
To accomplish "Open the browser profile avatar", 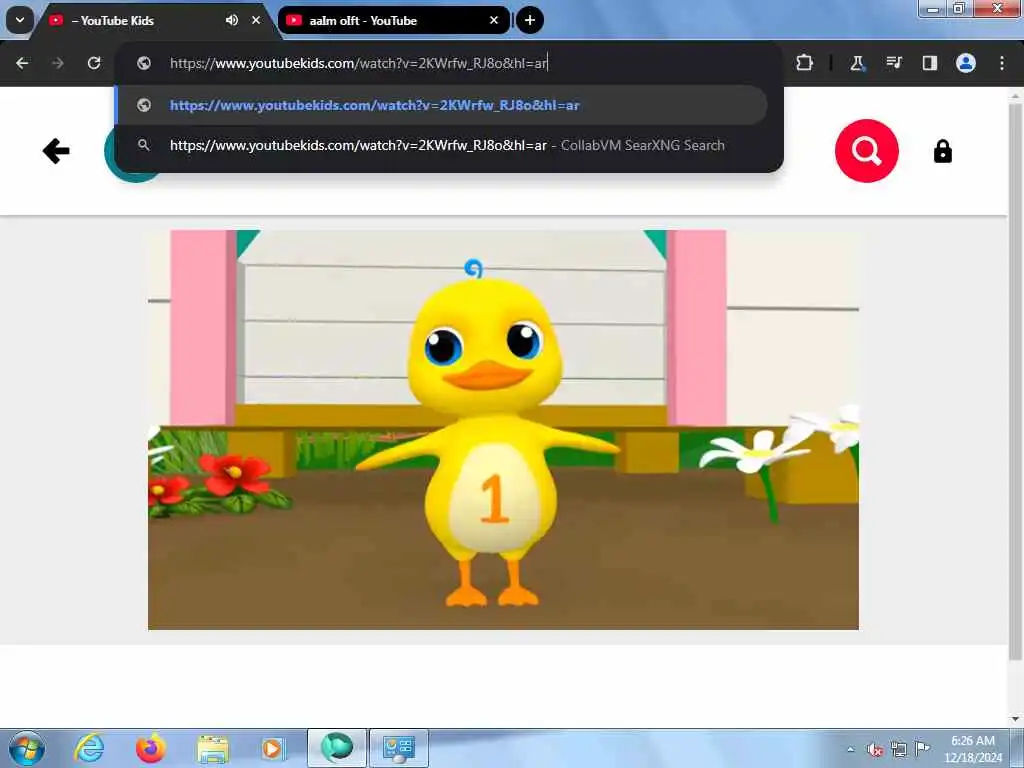I will pos(966,63).
